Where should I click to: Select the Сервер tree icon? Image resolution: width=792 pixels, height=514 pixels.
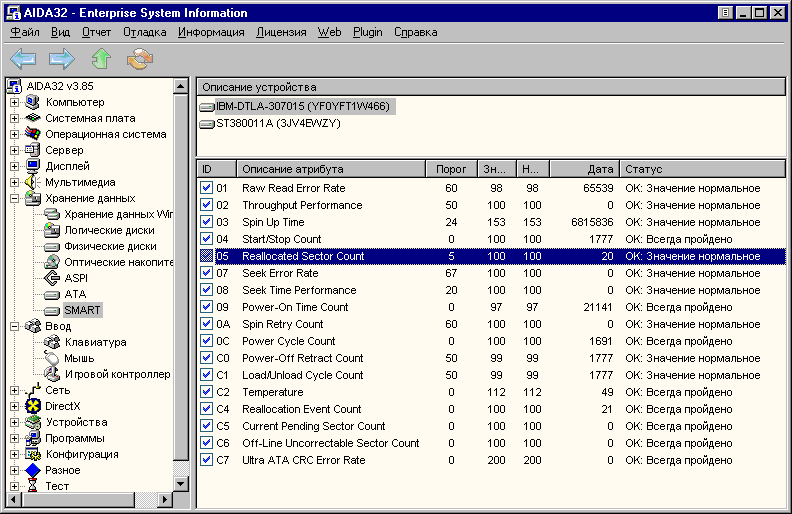[32, 150]
